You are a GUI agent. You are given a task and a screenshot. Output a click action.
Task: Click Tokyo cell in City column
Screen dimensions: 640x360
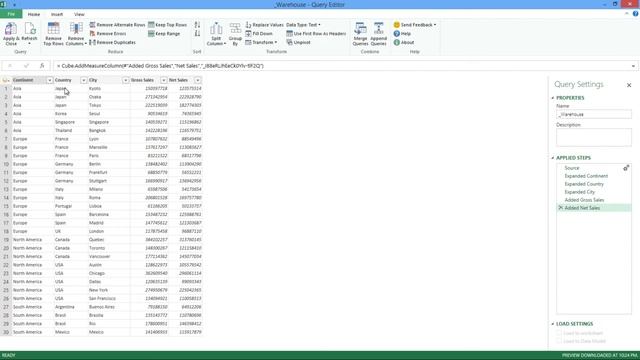[109, 105]
